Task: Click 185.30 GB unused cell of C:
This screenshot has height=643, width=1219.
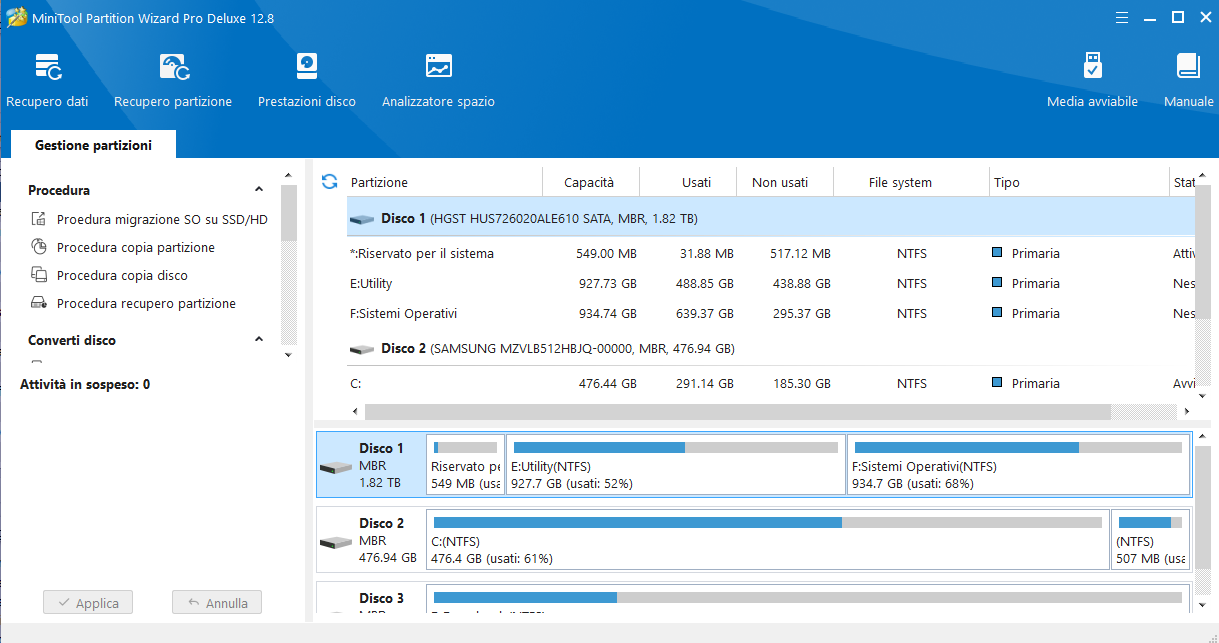Action: click(x=801, y=384)
